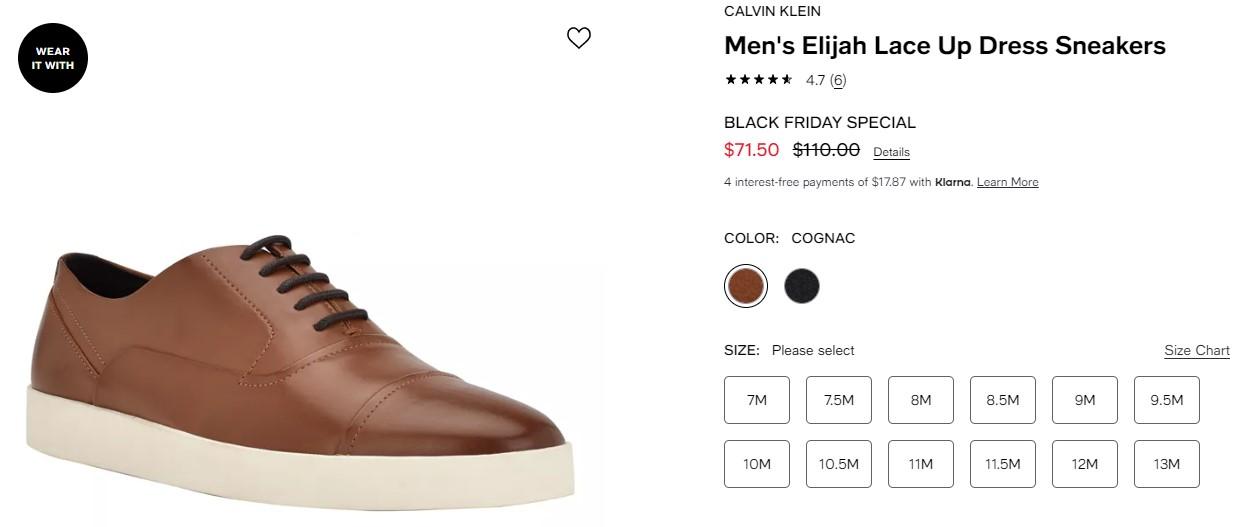Open the Size Chart link
Screen dimensions: 1237x527
coord(1196,350)
